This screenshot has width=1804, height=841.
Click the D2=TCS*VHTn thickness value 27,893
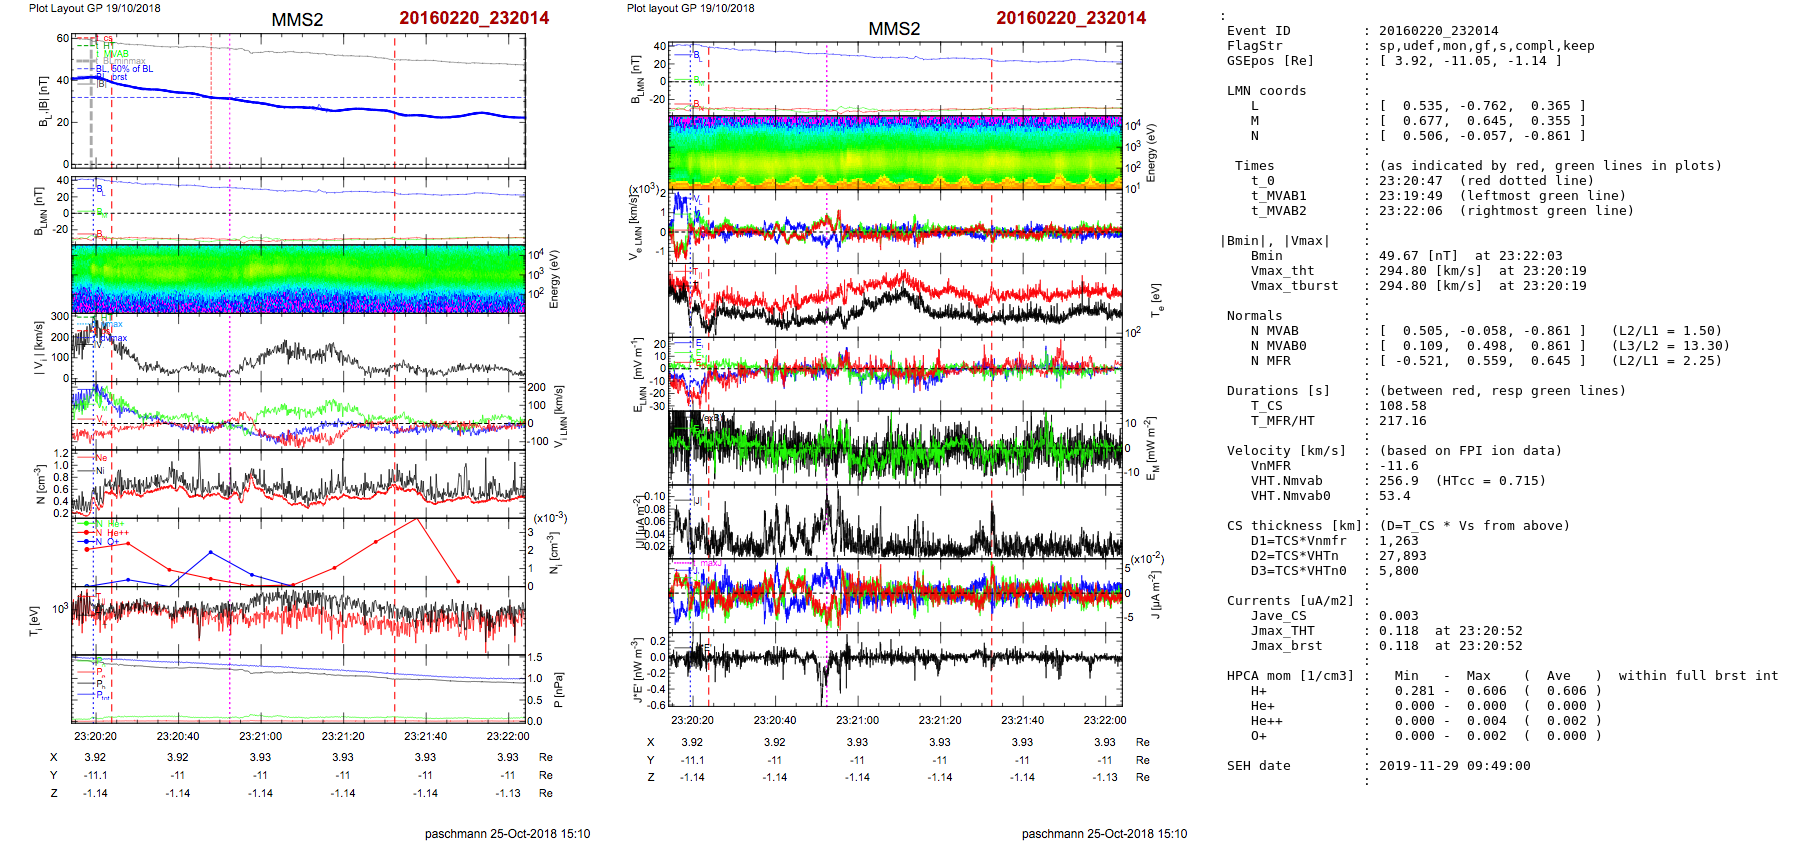point(1402,556)
